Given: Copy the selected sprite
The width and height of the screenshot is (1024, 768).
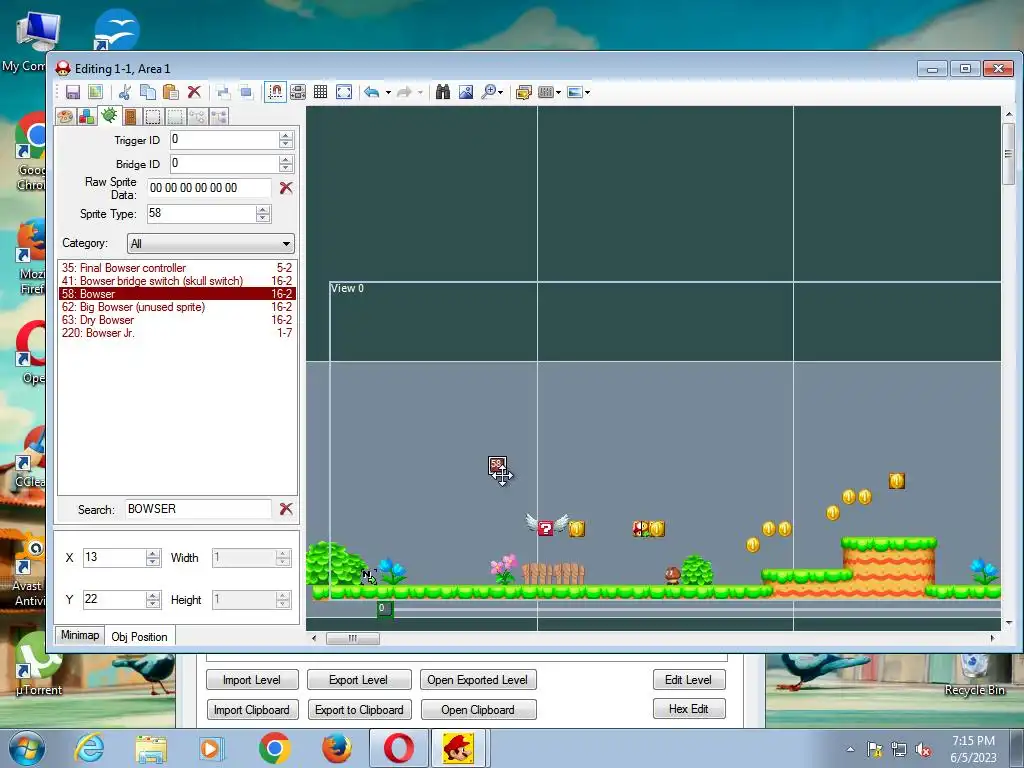Looking at the screenshot, I should click(x=148, y=92).
